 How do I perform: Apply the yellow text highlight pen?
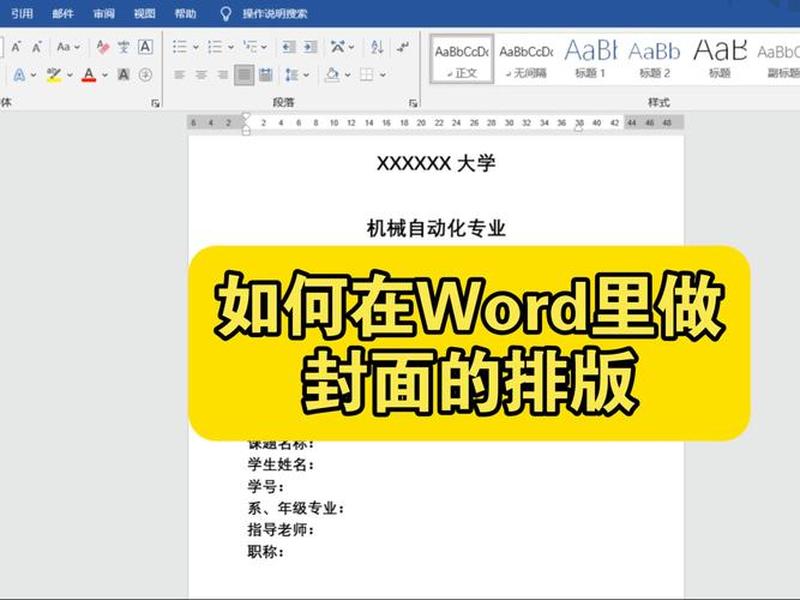(x=54, y=75)
